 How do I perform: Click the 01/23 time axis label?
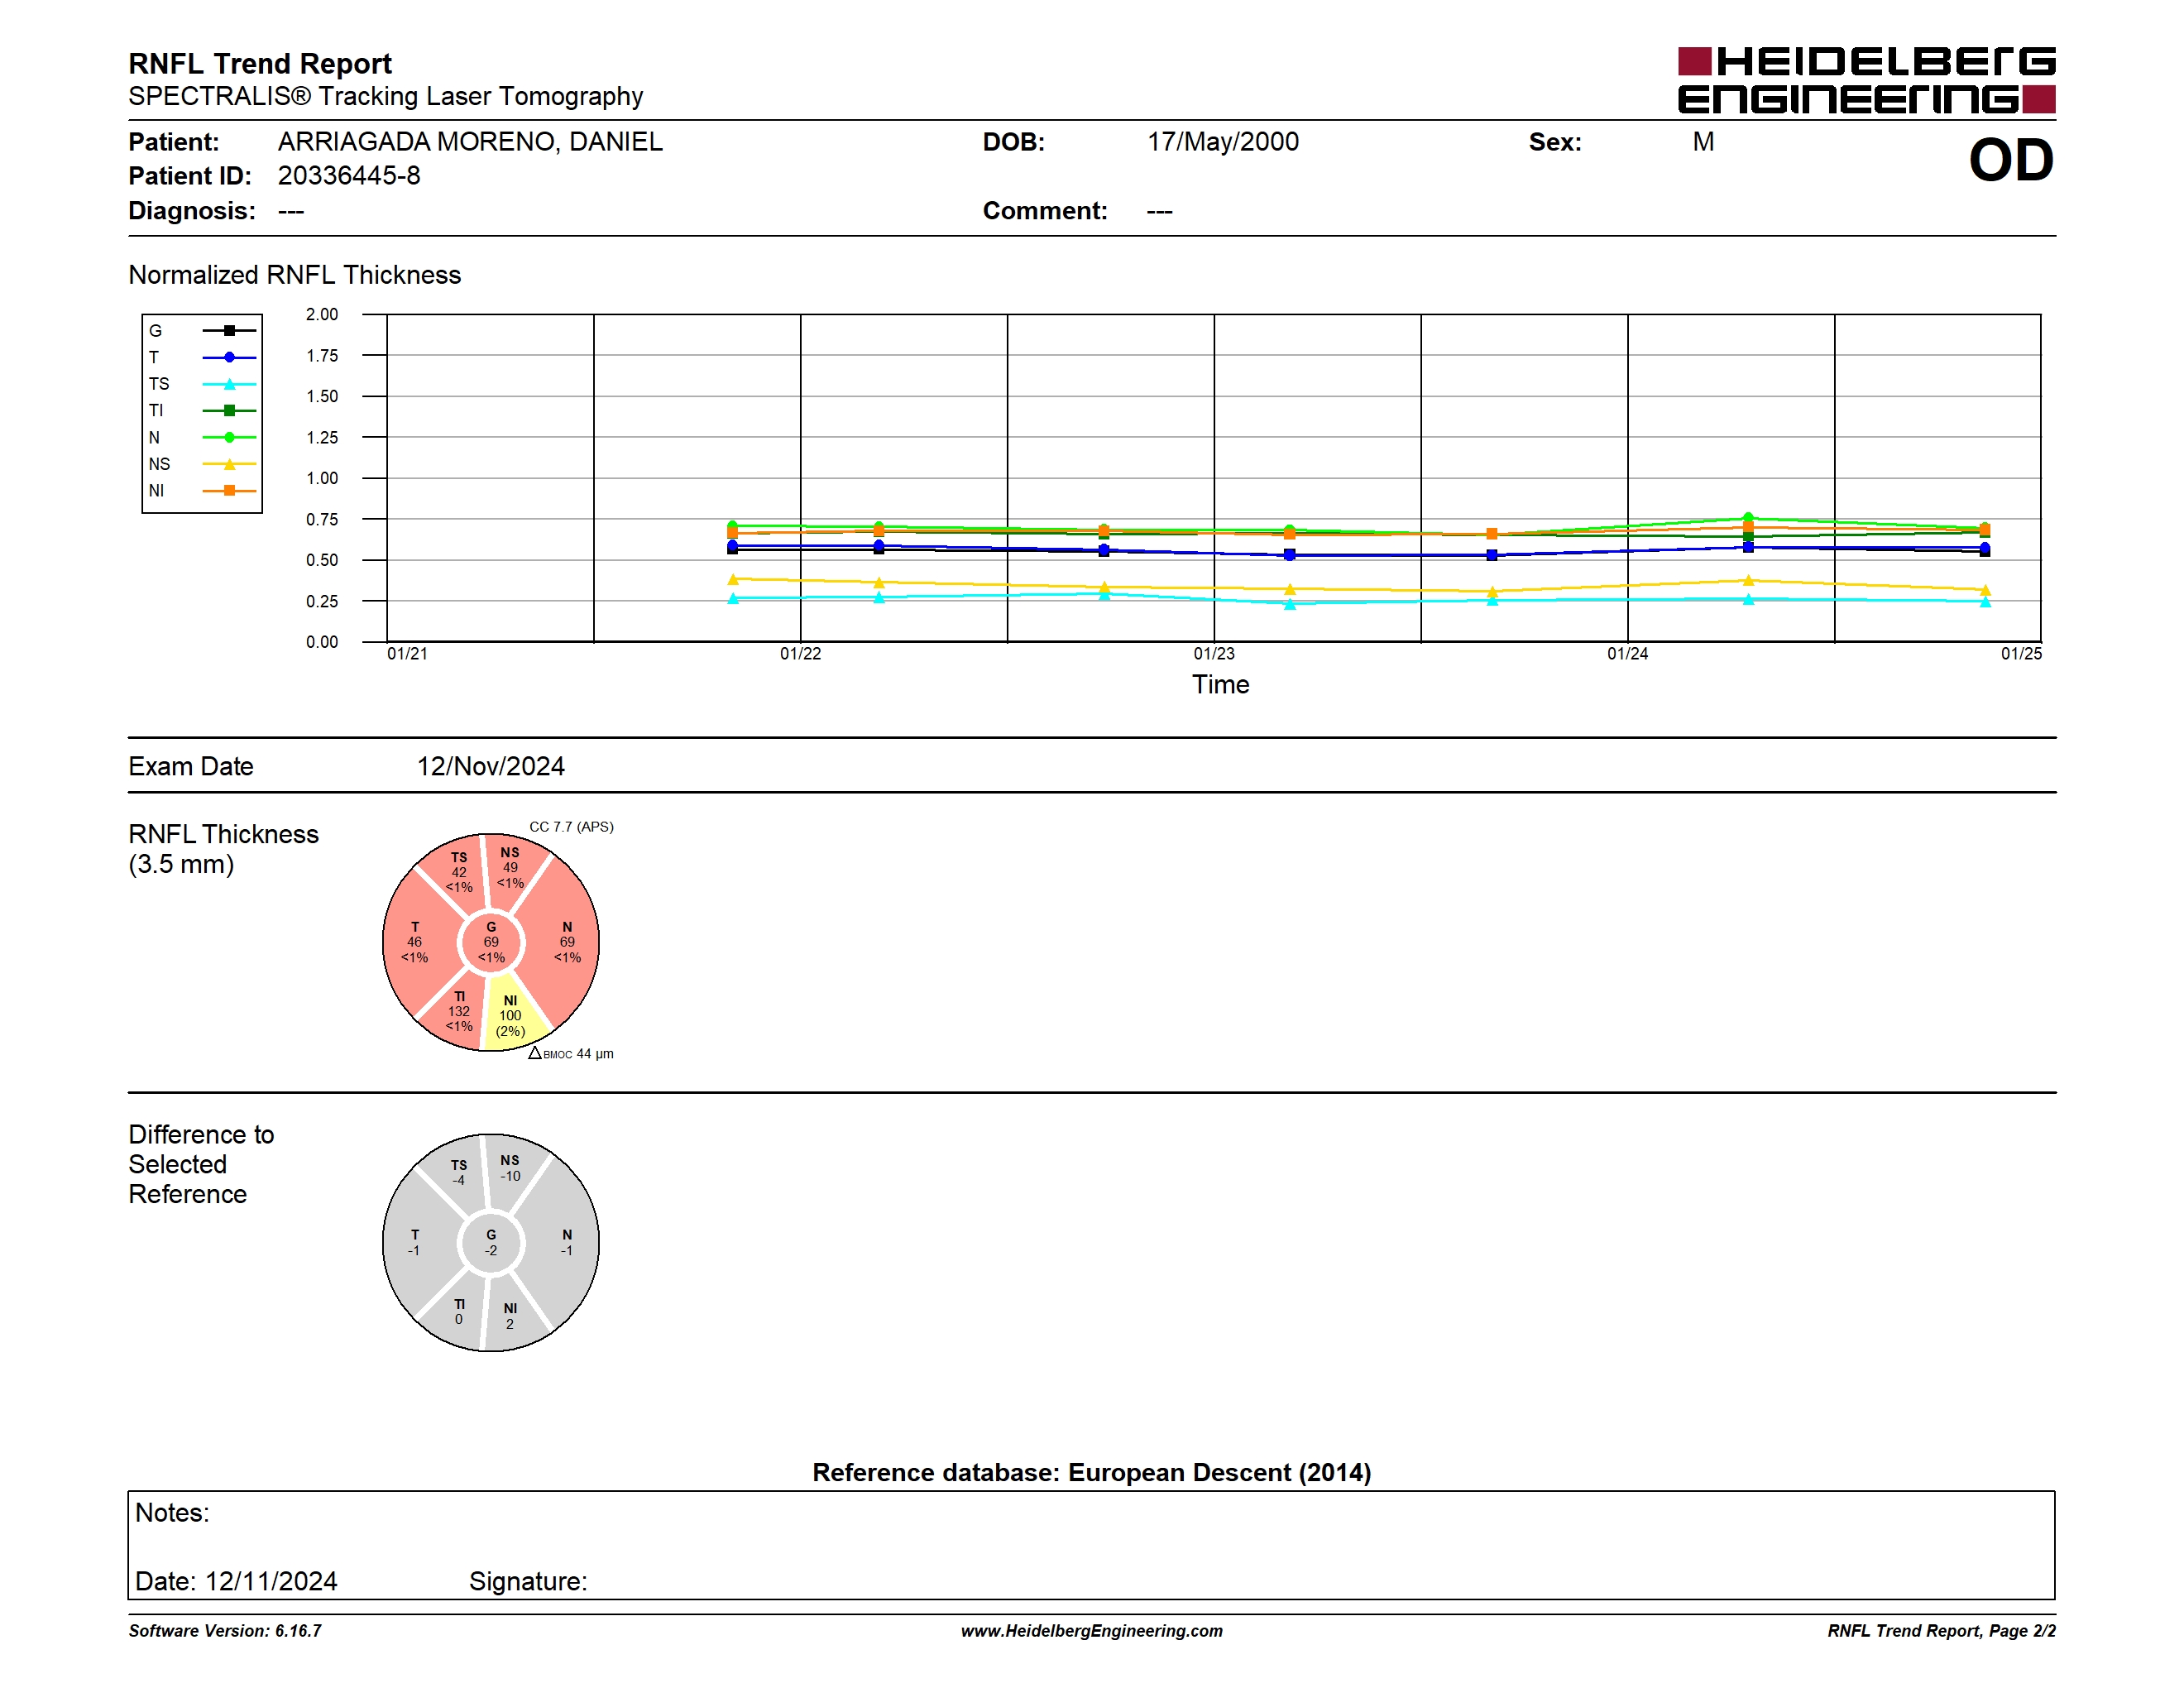(x=1214, y=653)
